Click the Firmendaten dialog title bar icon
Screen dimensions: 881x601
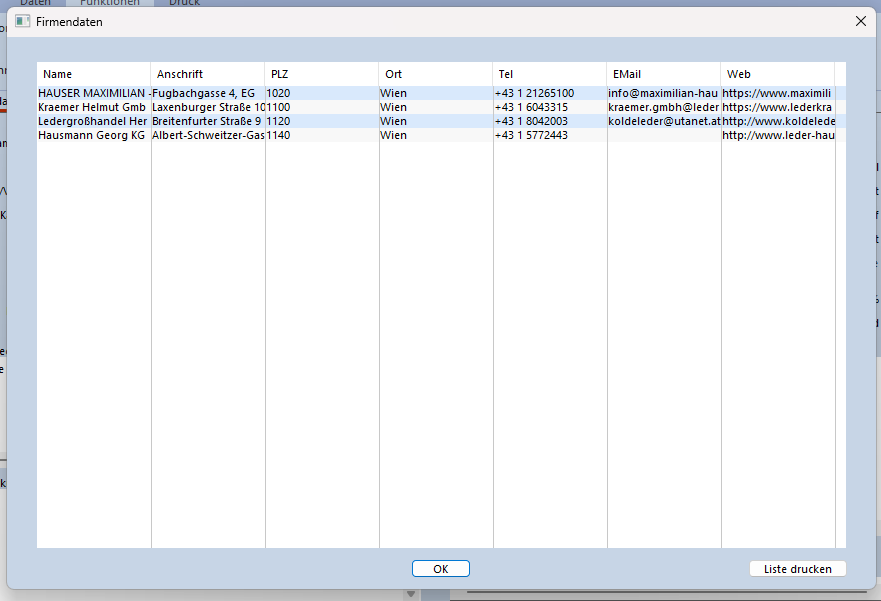pos(21,21)
